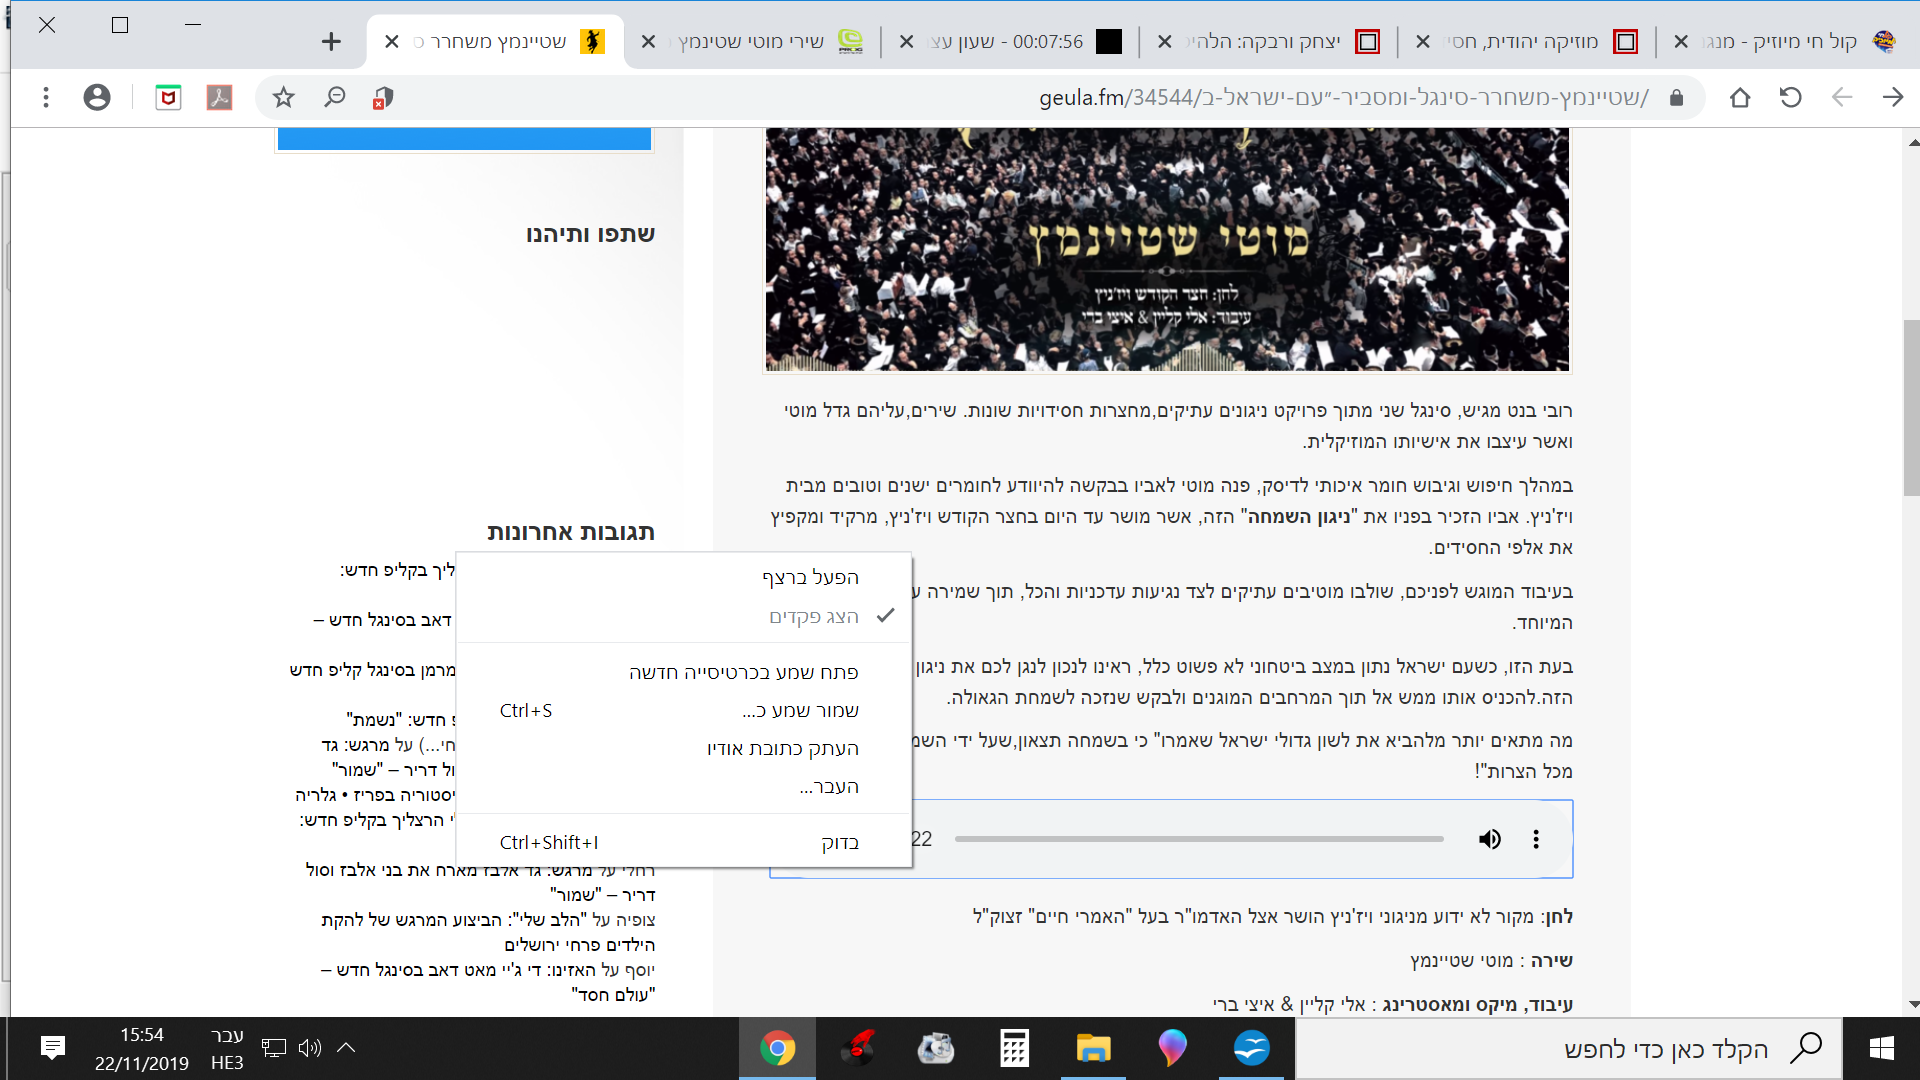Toggle the 'הצג פקדים' checked menu option

point(813,616)
